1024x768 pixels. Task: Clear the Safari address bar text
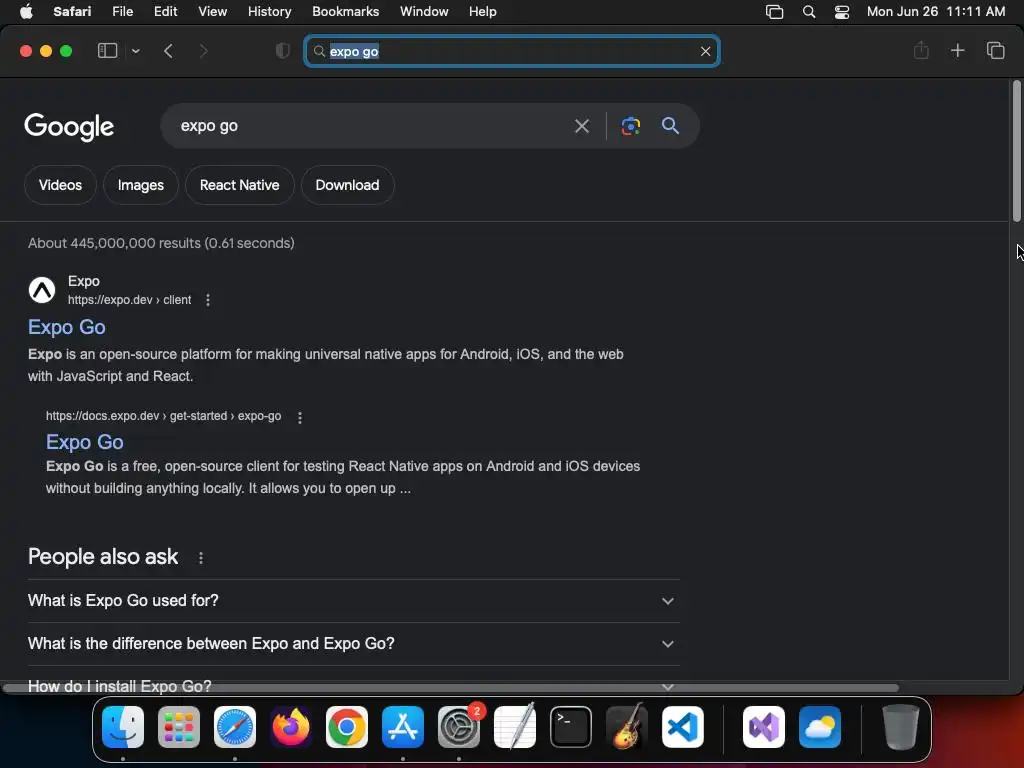point(705,51)
